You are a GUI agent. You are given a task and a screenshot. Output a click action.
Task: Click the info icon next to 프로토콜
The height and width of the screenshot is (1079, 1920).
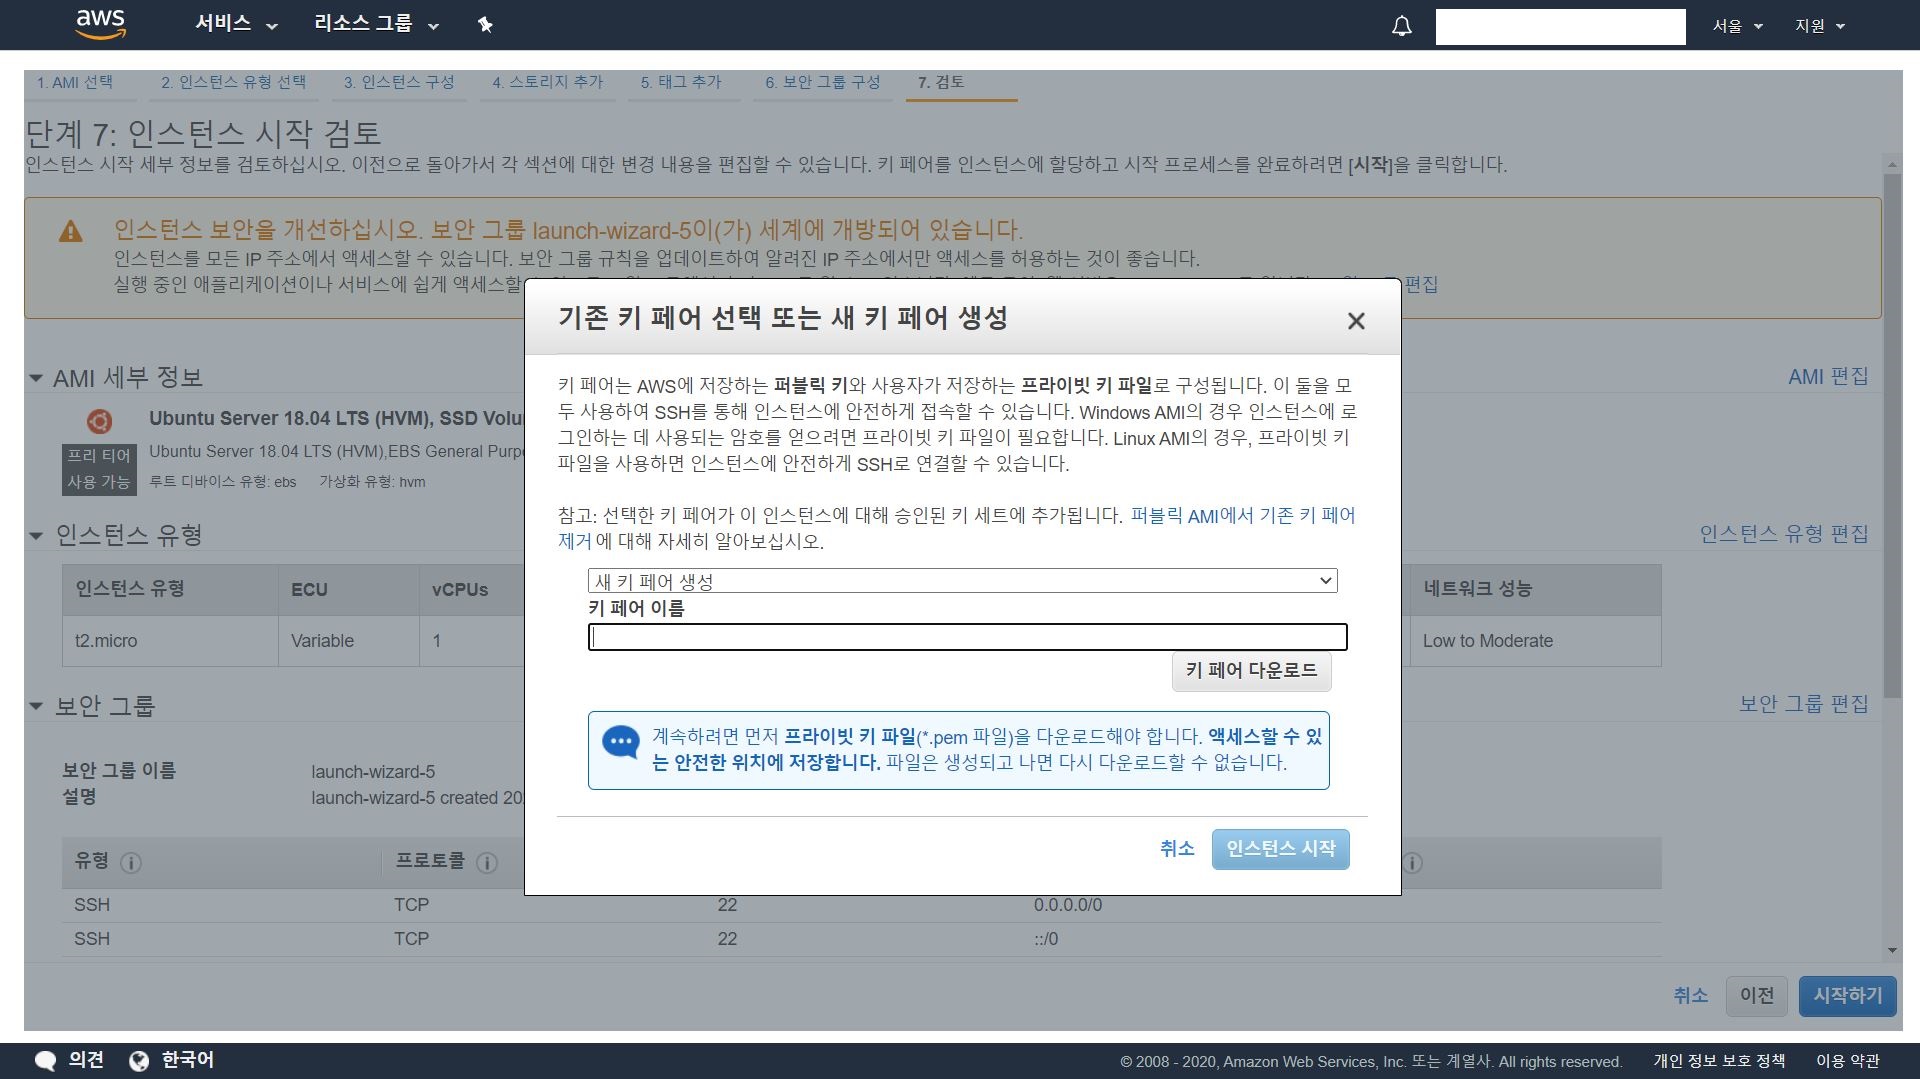pyautogui.click(x=487, y=863)
